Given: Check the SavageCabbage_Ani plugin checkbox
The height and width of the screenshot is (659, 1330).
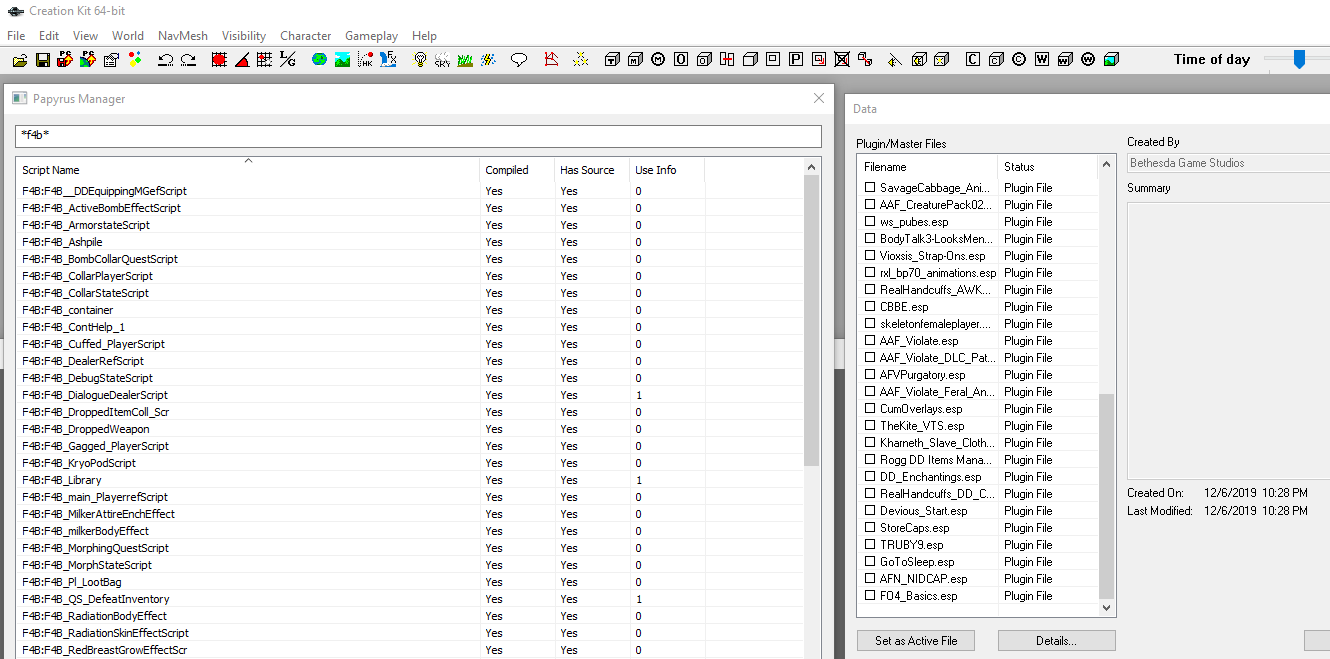Looking at the screenshot, I should 870,188.
